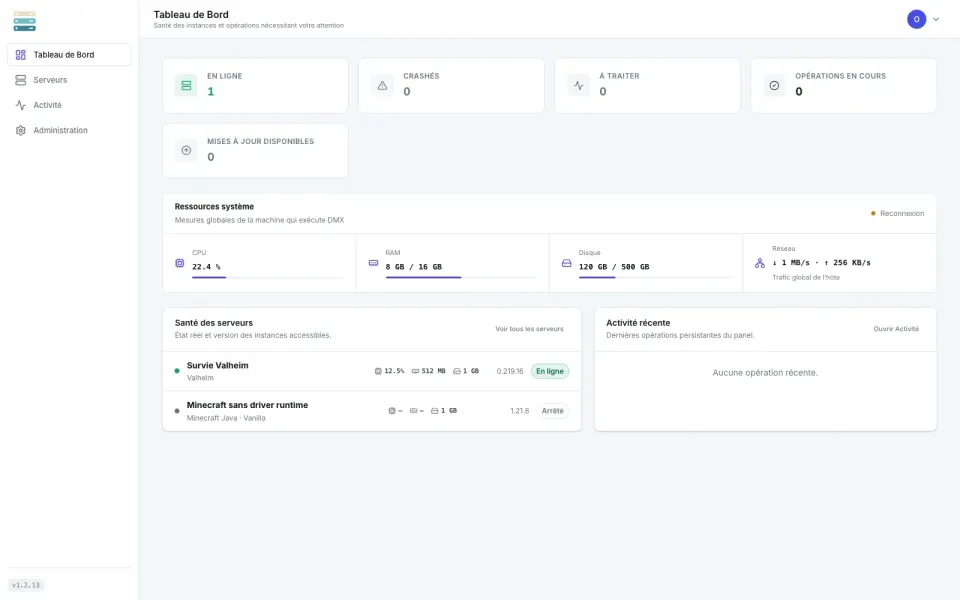Click the Crashés warning triangle icon
The height and width of the screenshot is (600, 960).
tap(382, 85)
